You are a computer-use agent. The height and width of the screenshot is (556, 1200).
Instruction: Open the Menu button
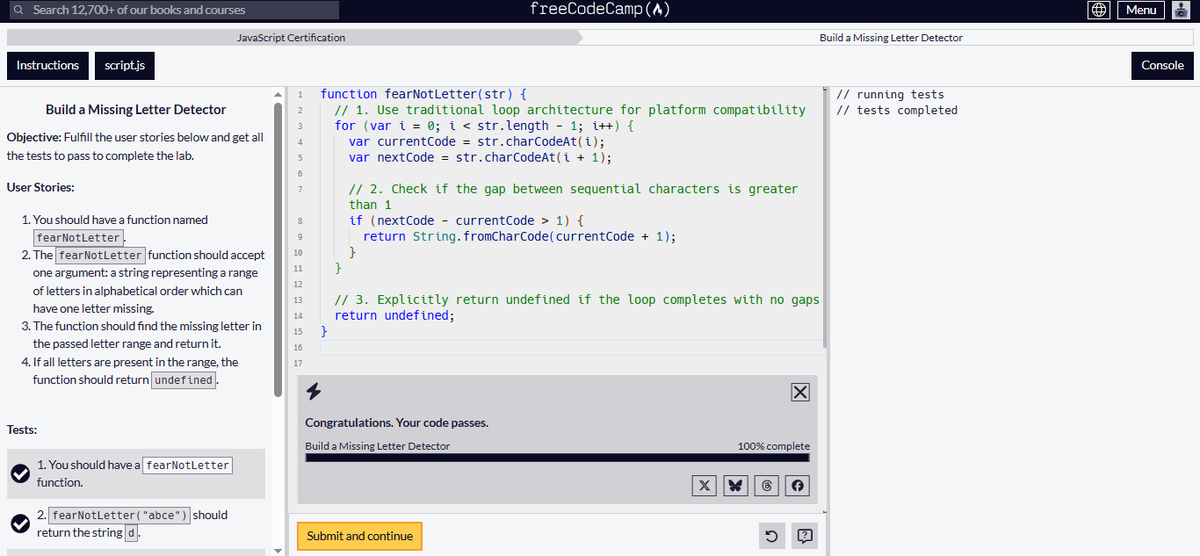(x=1141, y=10)
